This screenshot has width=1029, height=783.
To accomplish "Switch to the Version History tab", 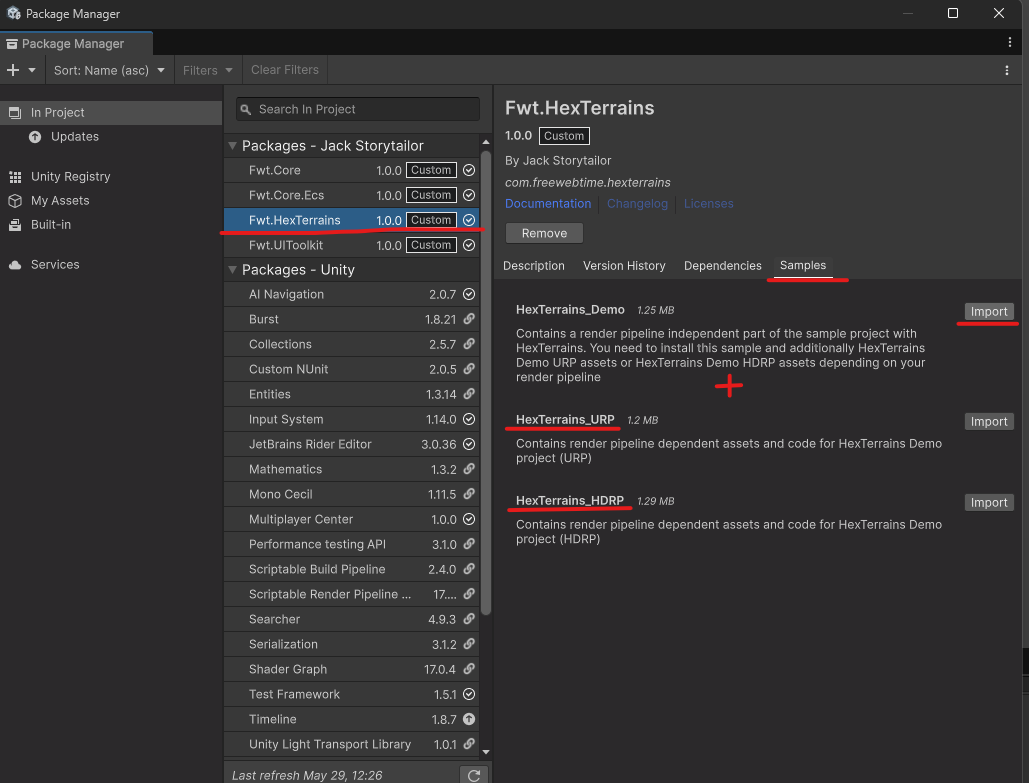I will 624,266.
